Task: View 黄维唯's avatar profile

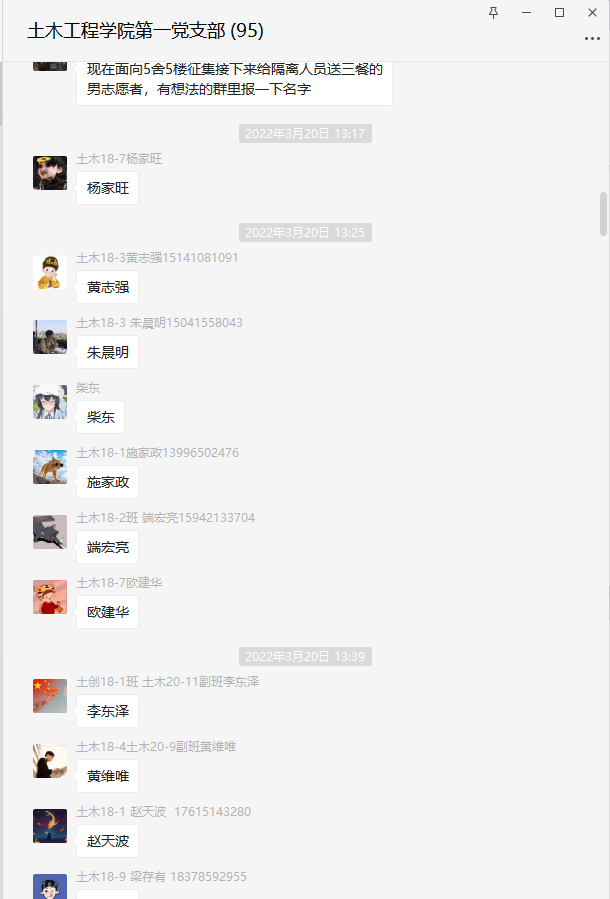Action: 50,761
